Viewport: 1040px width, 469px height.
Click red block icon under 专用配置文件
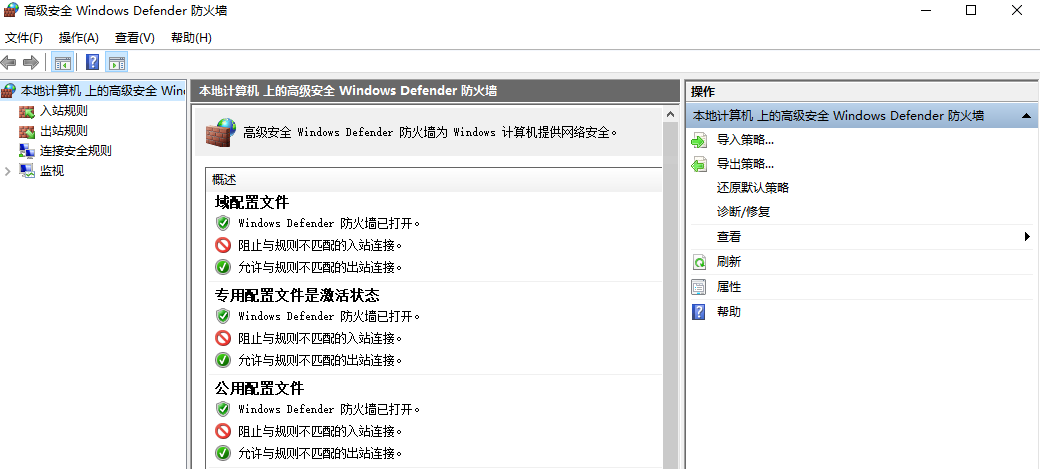(223, 338)
